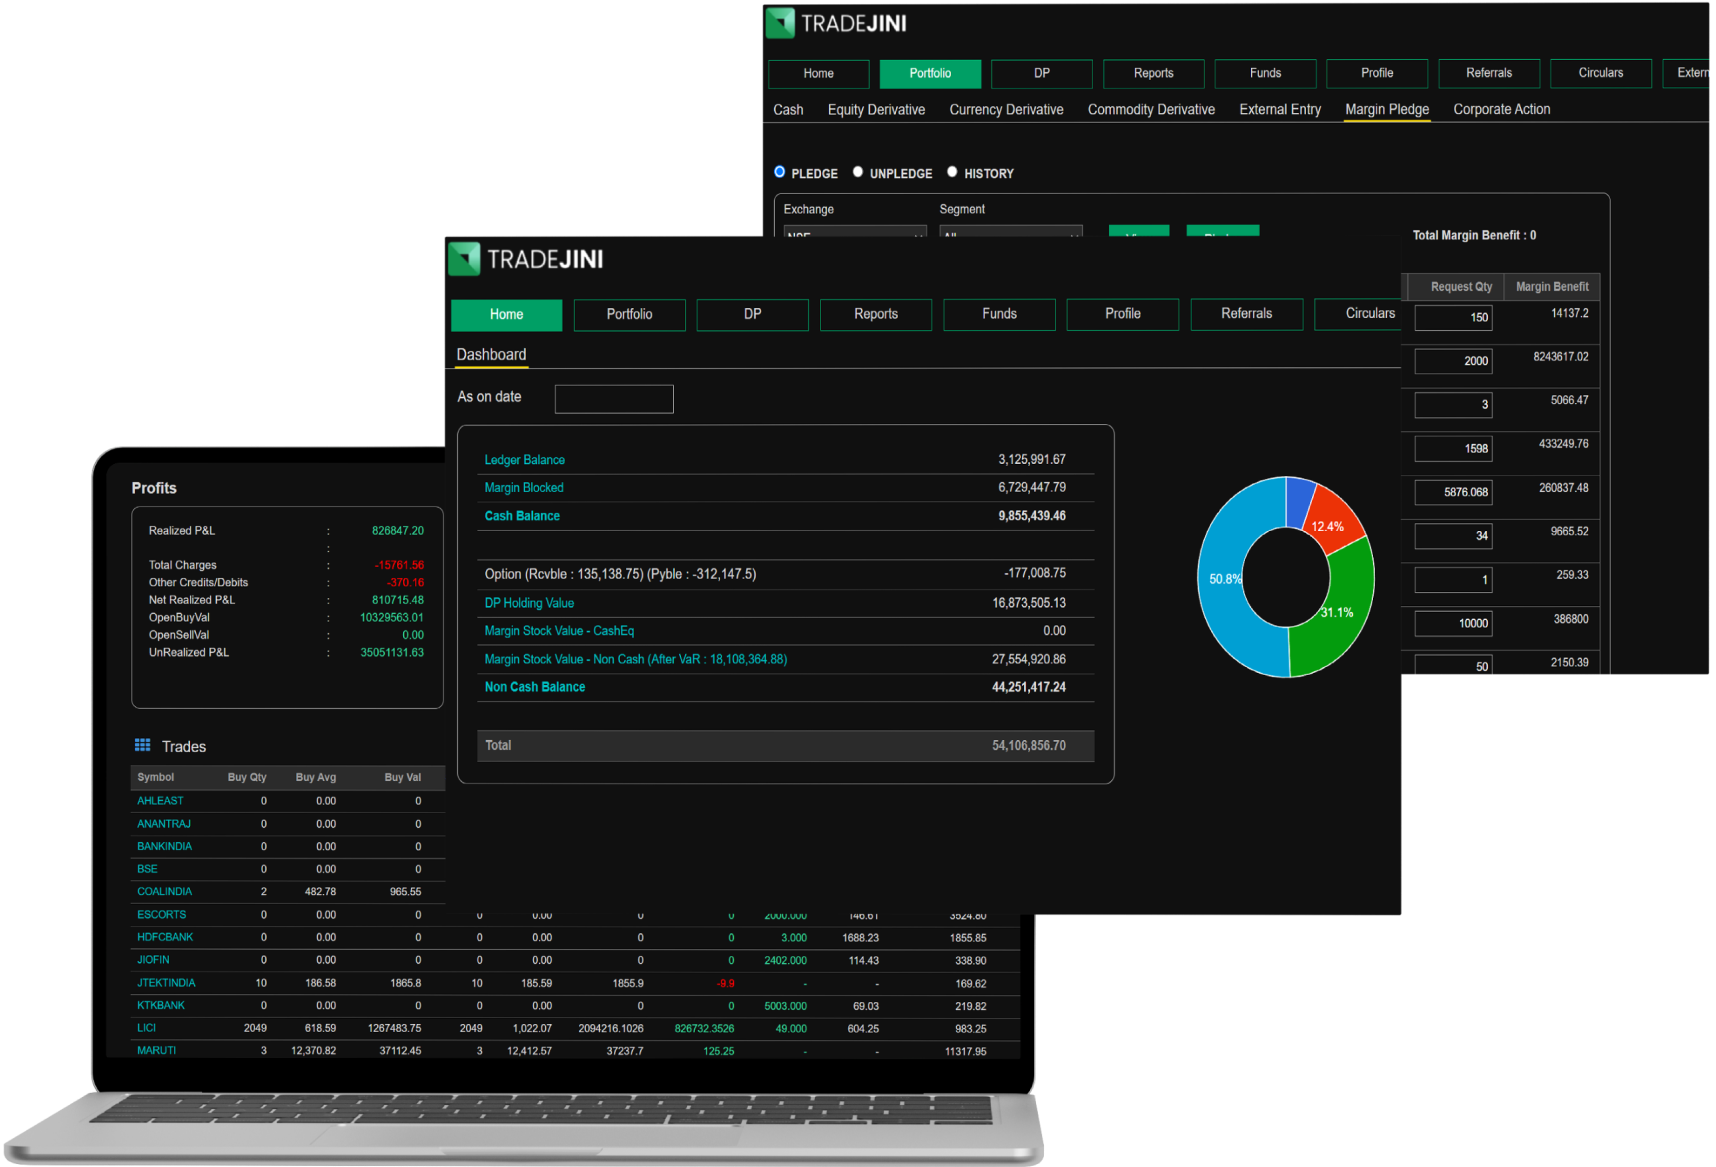The width and height of the screenshot is (1716, 1167).
Task: Click the Request Qty field showing 2000
Action: pyautogui.click(x=1453, y=361)
